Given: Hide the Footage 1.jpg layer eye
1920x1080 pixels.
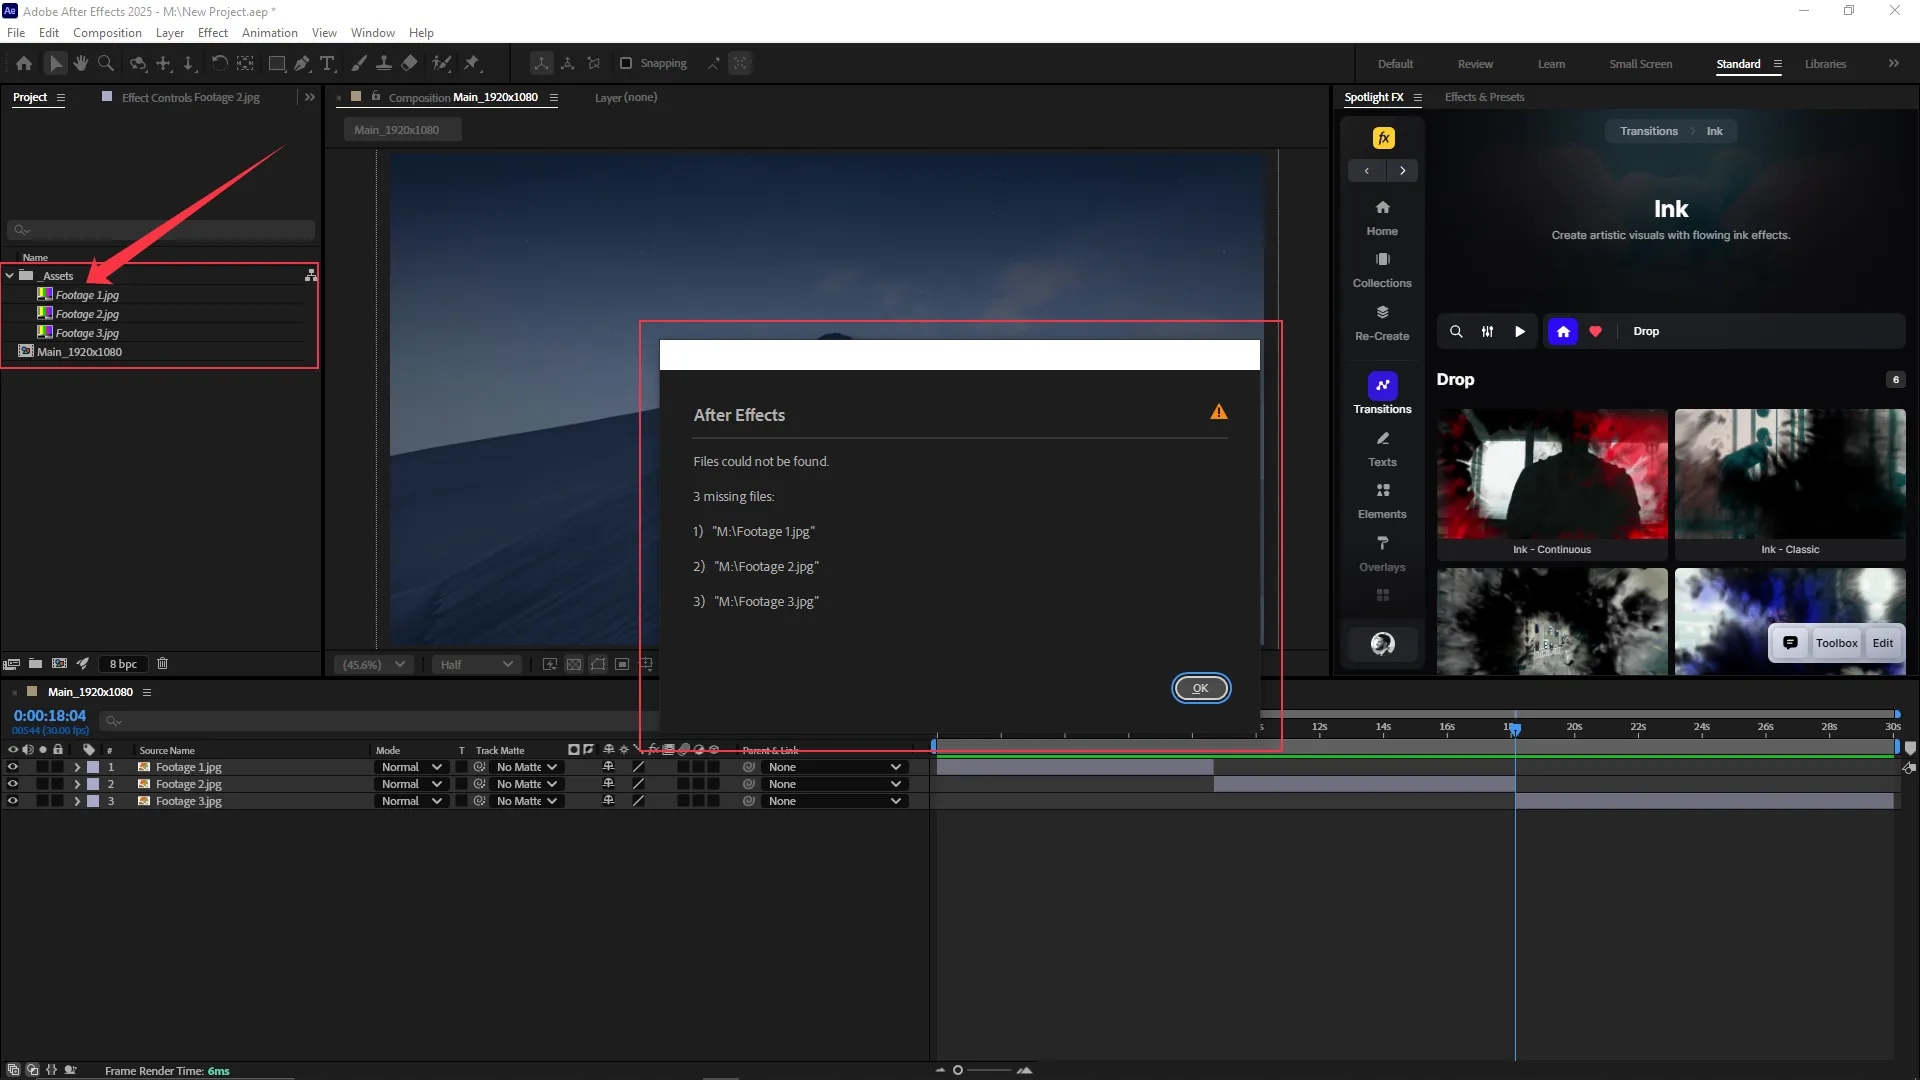Looking at the screenshot, I should 13,767.
